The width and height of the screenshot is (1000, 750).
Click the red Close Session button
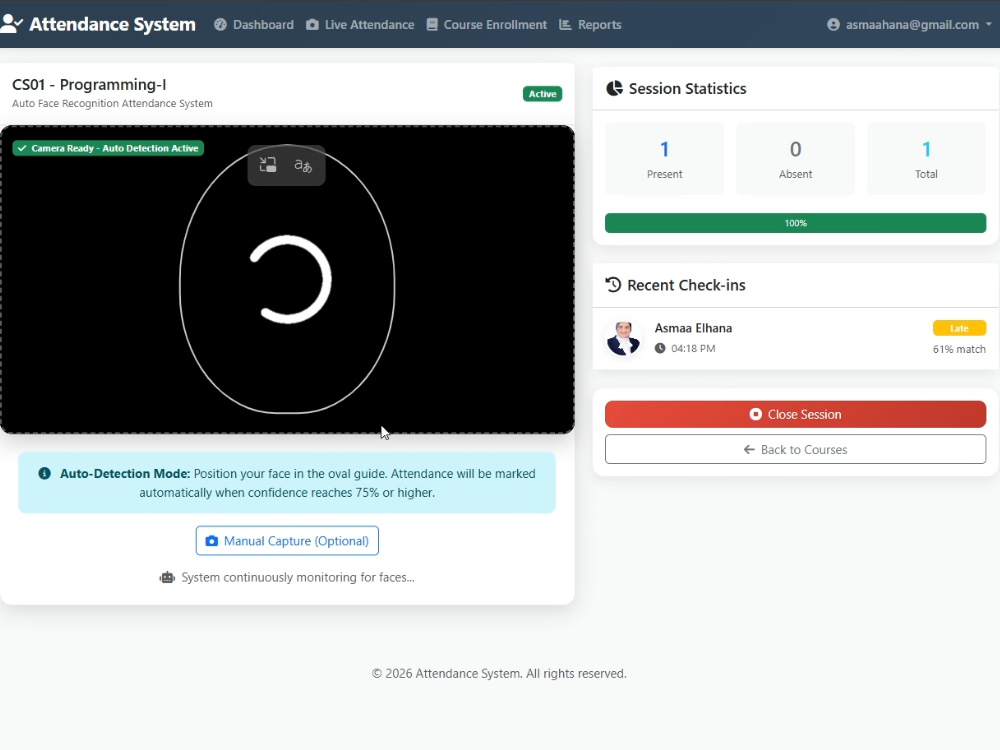coord(795,415)
